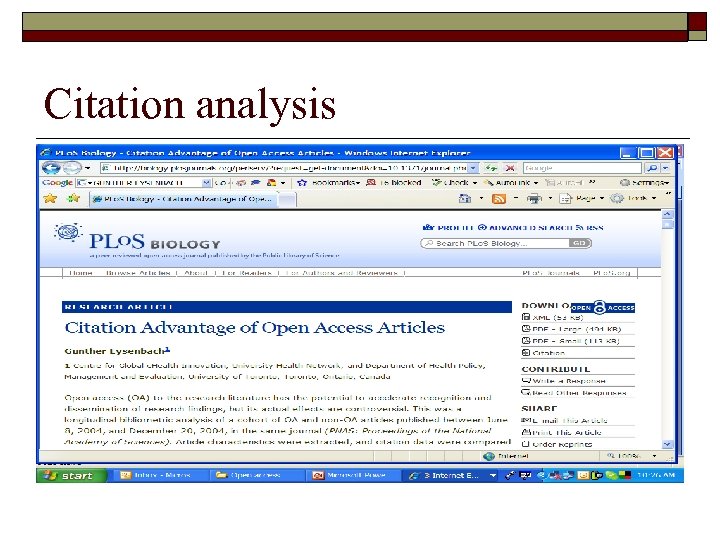This screenshot has width=720, height=540.
Task: Click the Search PLoS Biology field
Action: [495, 243]
